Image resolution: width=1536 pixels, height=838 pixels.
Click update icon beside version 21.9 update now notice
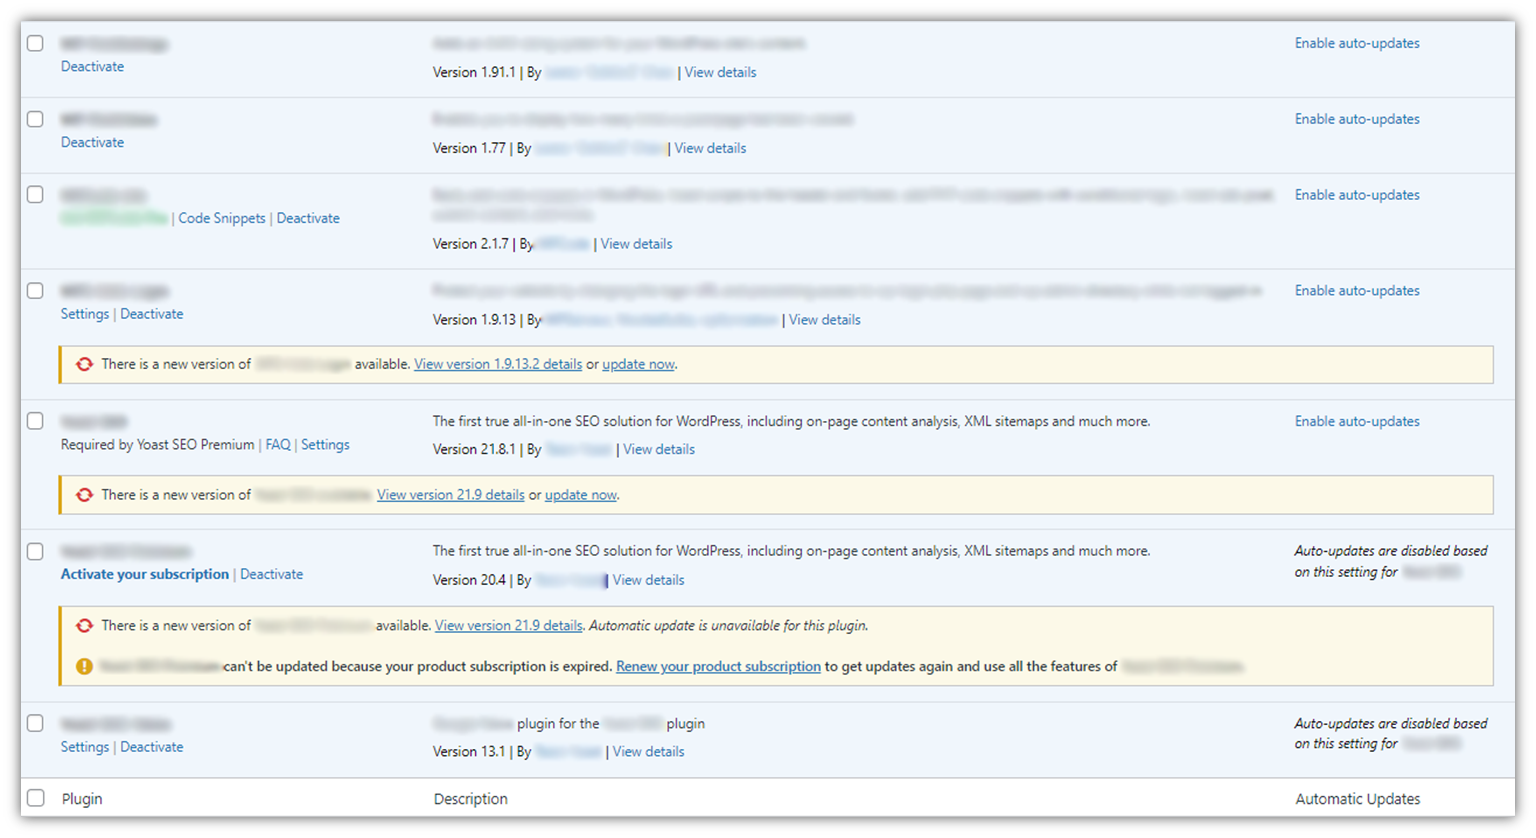[x=85, y=495]
